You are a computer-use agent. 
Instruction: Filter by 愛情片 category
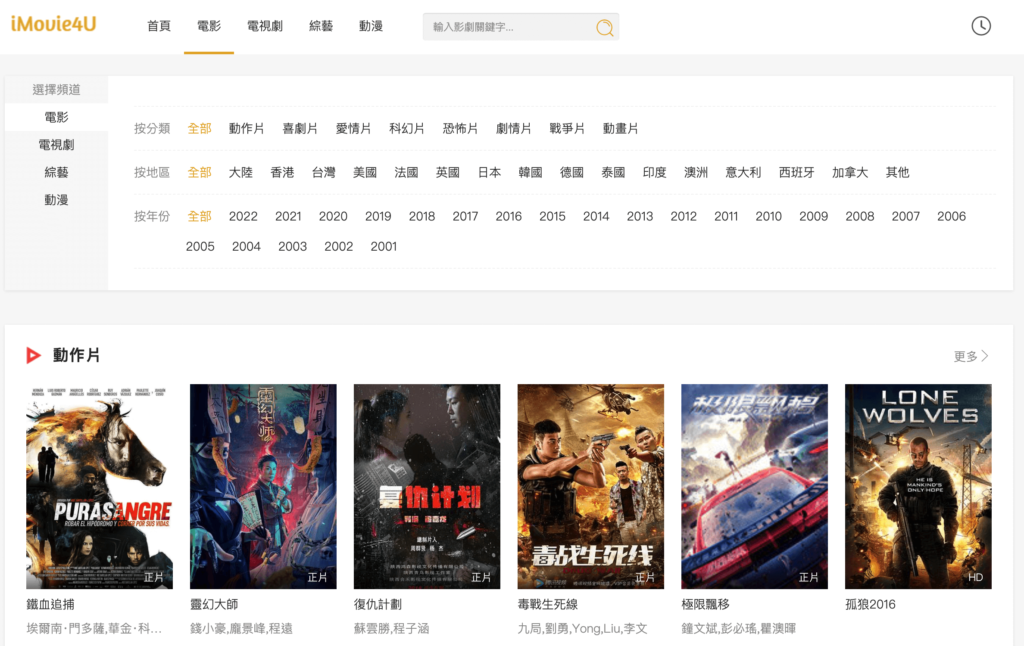[x=353, y=129]
